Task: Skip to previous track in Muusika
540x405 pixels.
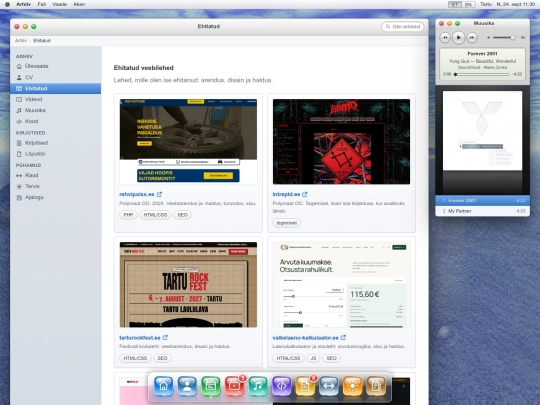Action: click(x=445, y=38)
